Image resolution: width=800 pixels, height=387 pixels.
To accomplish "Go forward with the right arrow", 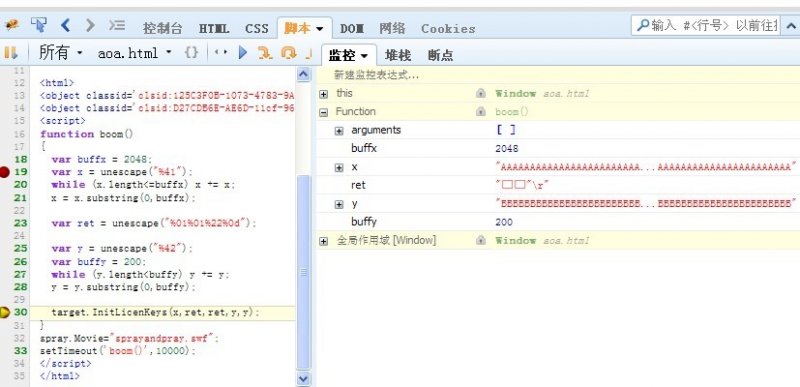I will [90, 25].
